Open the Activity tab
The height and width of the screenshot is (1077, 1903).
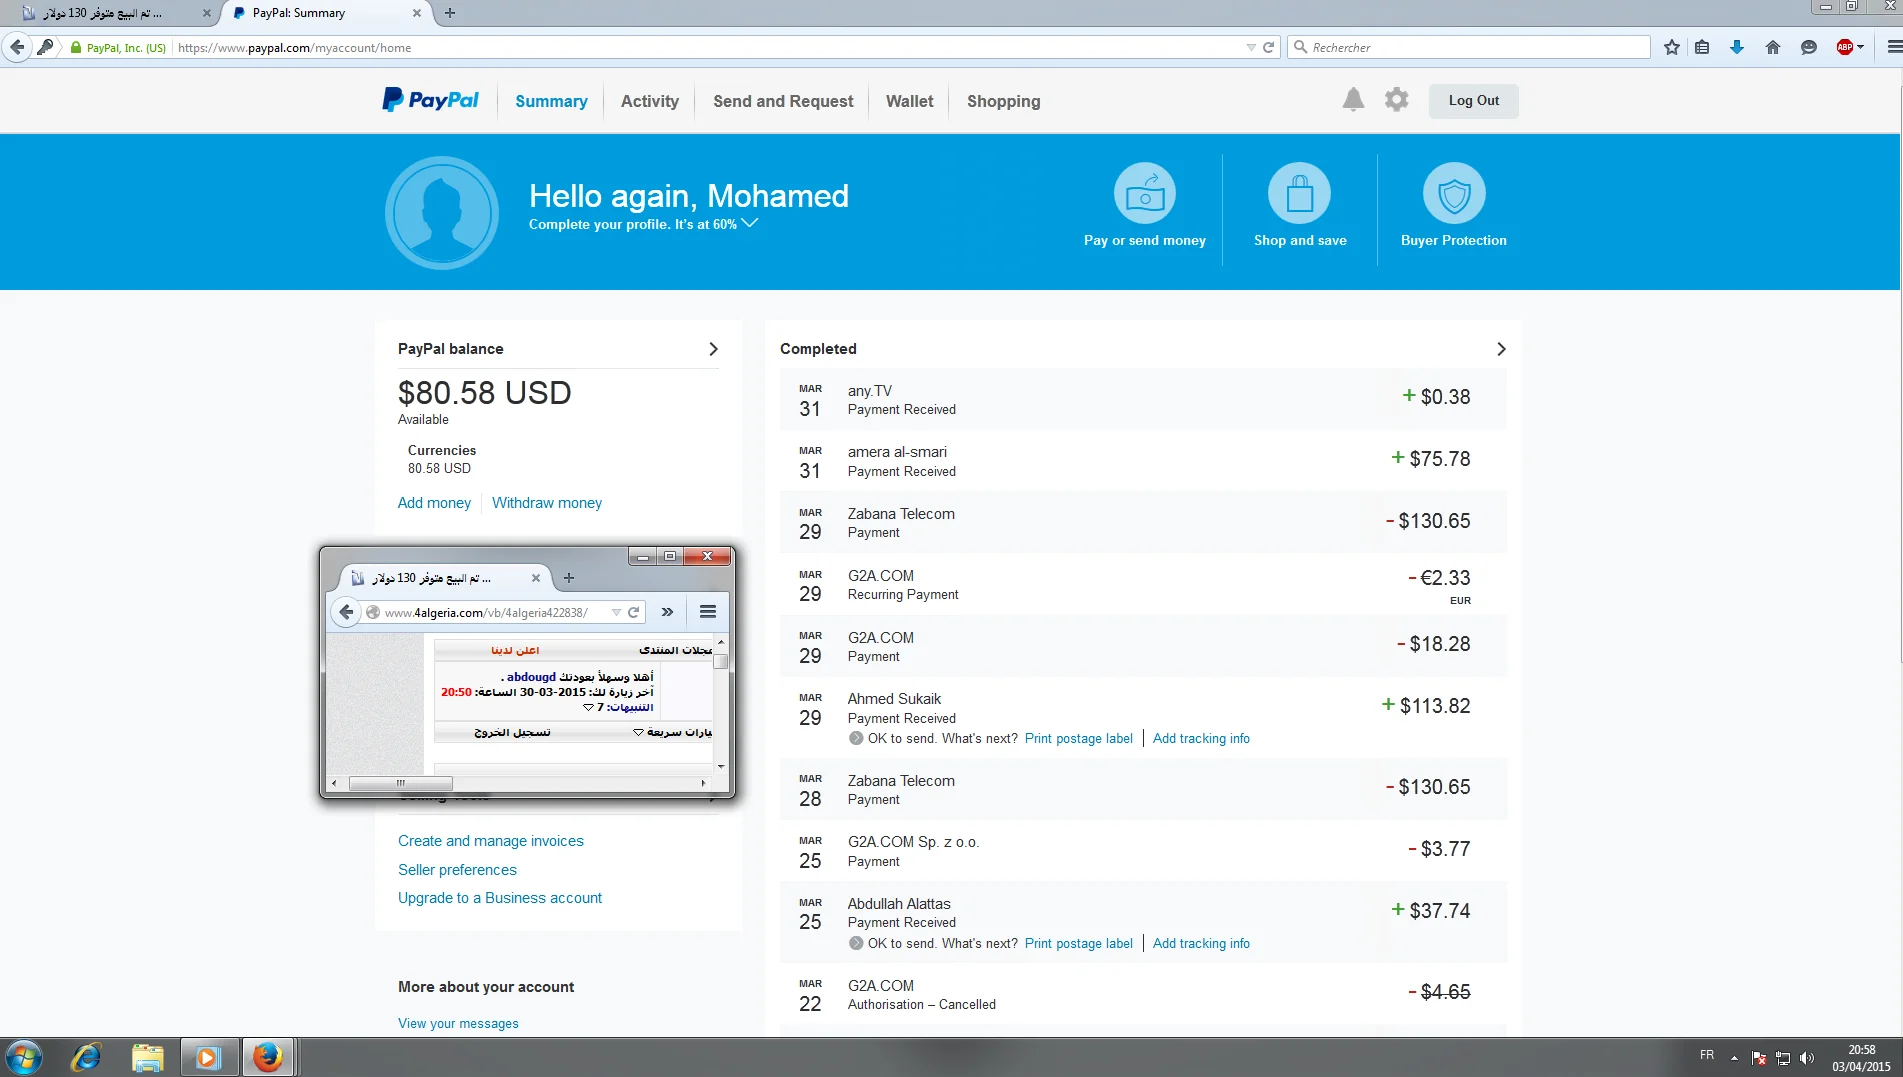click(649, 101)
